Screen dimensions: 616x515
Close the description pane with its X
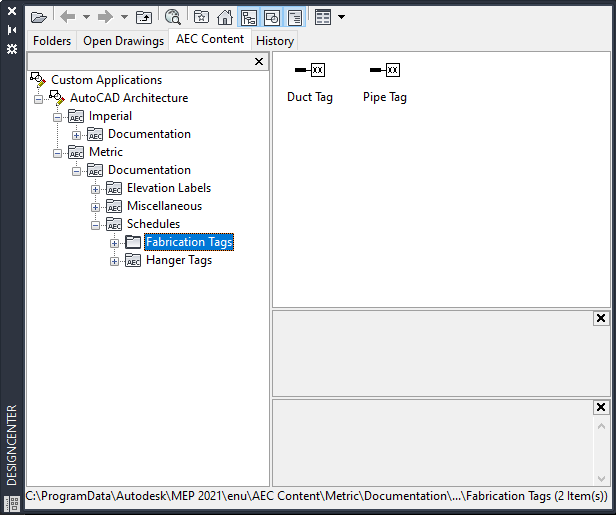601,407
